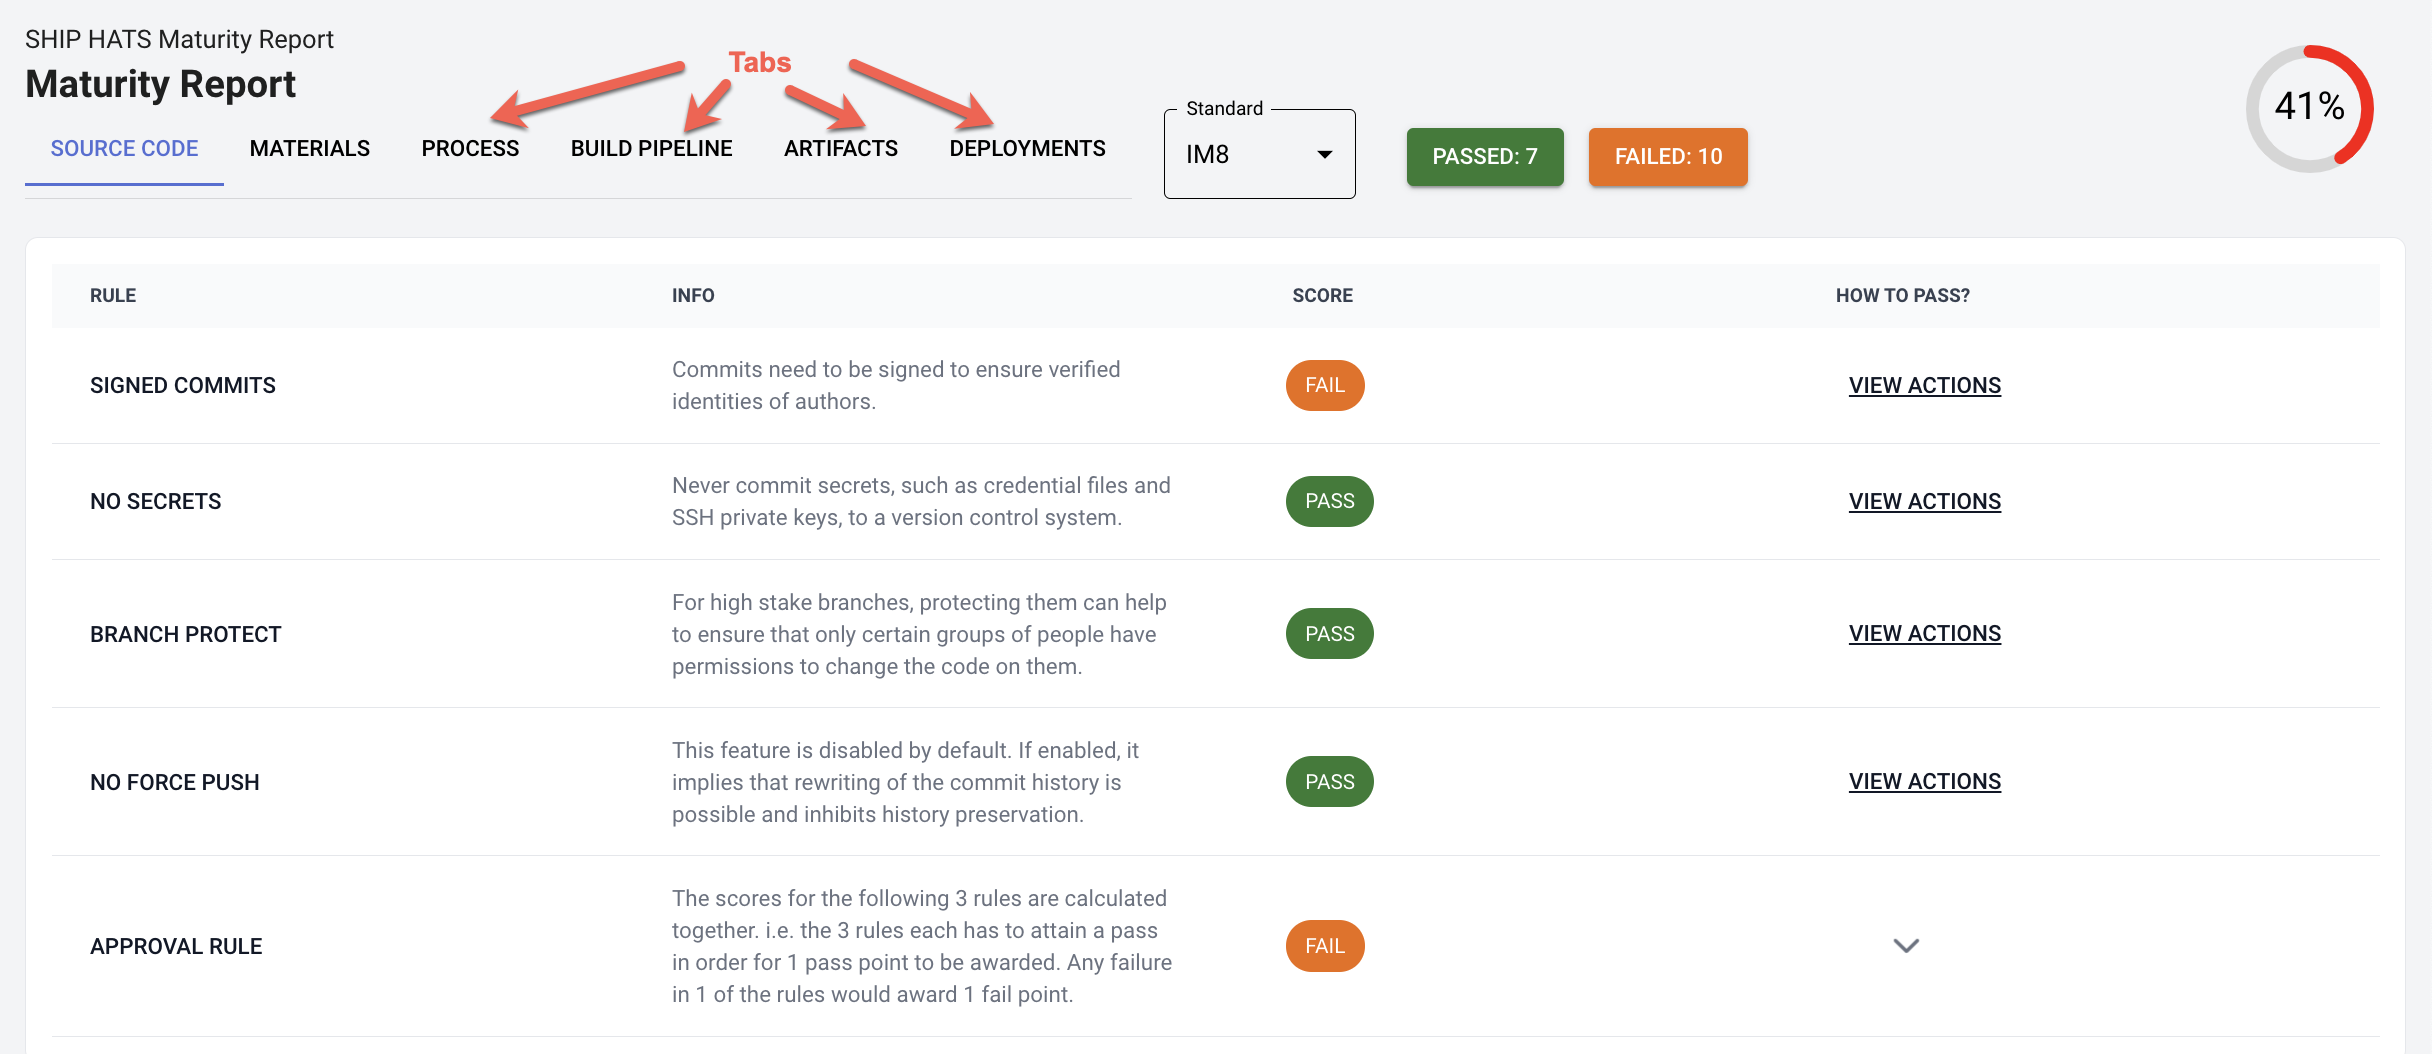The width and height of the screenshot is (2432, 1054).
Task: View actions for No Secrets rule
Action: 1925,501
